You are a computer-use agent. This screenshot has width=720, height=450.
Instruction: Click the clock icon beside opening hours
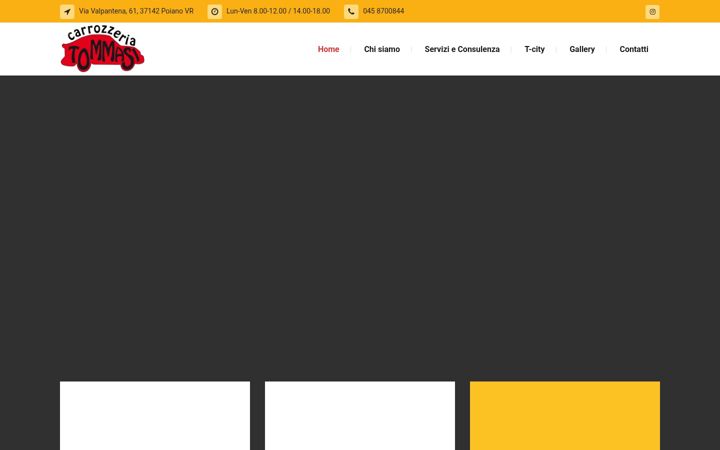pyautogui.click(x=214, y=12)
